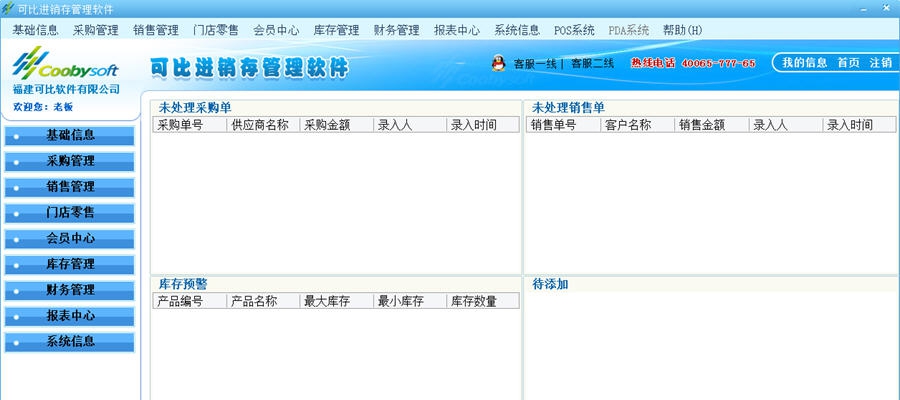900x400 pixels.
Task: Click the 最大库存 column header
Action: [337, 301]
